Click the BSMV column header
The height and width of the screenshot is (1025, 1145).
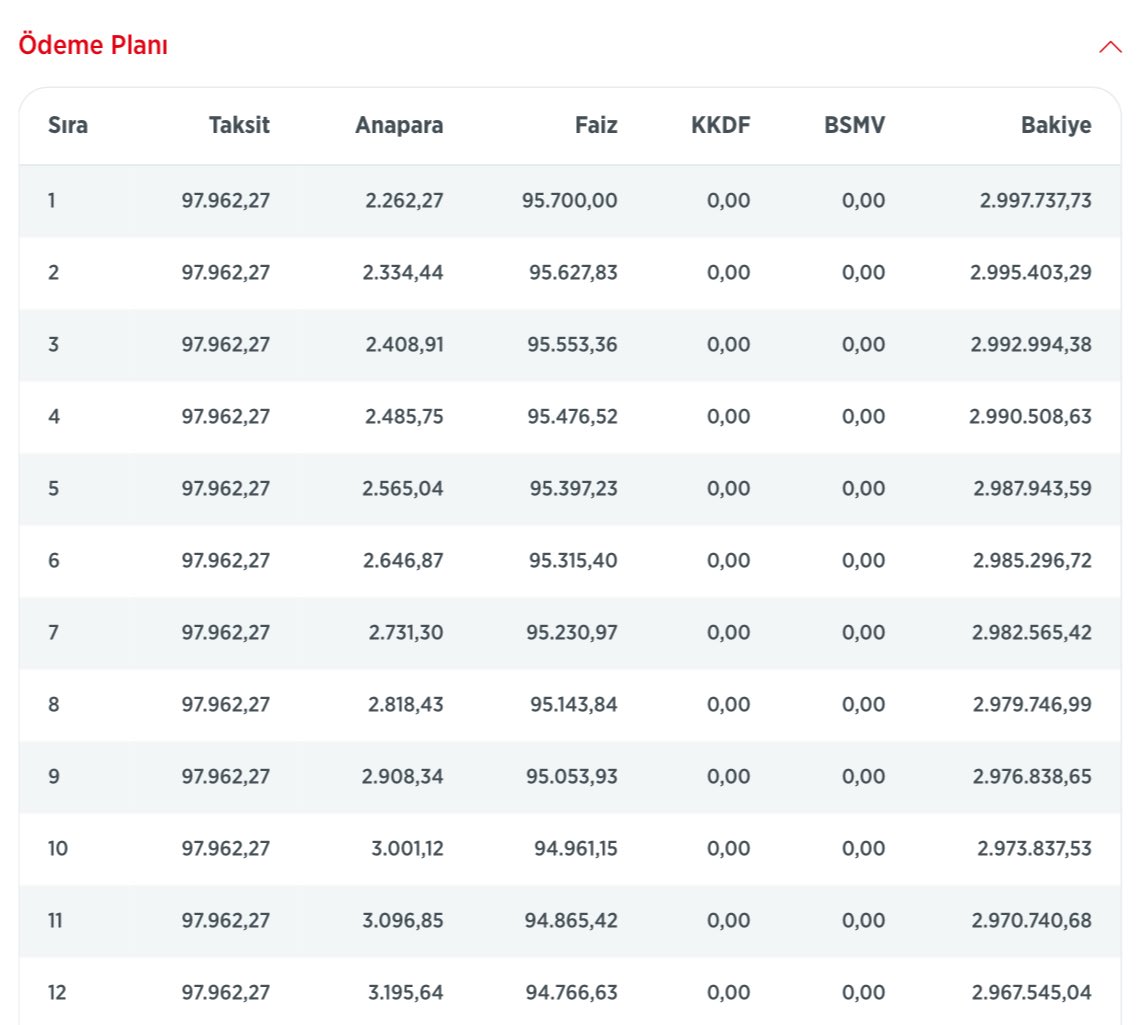tap(855, 126)
